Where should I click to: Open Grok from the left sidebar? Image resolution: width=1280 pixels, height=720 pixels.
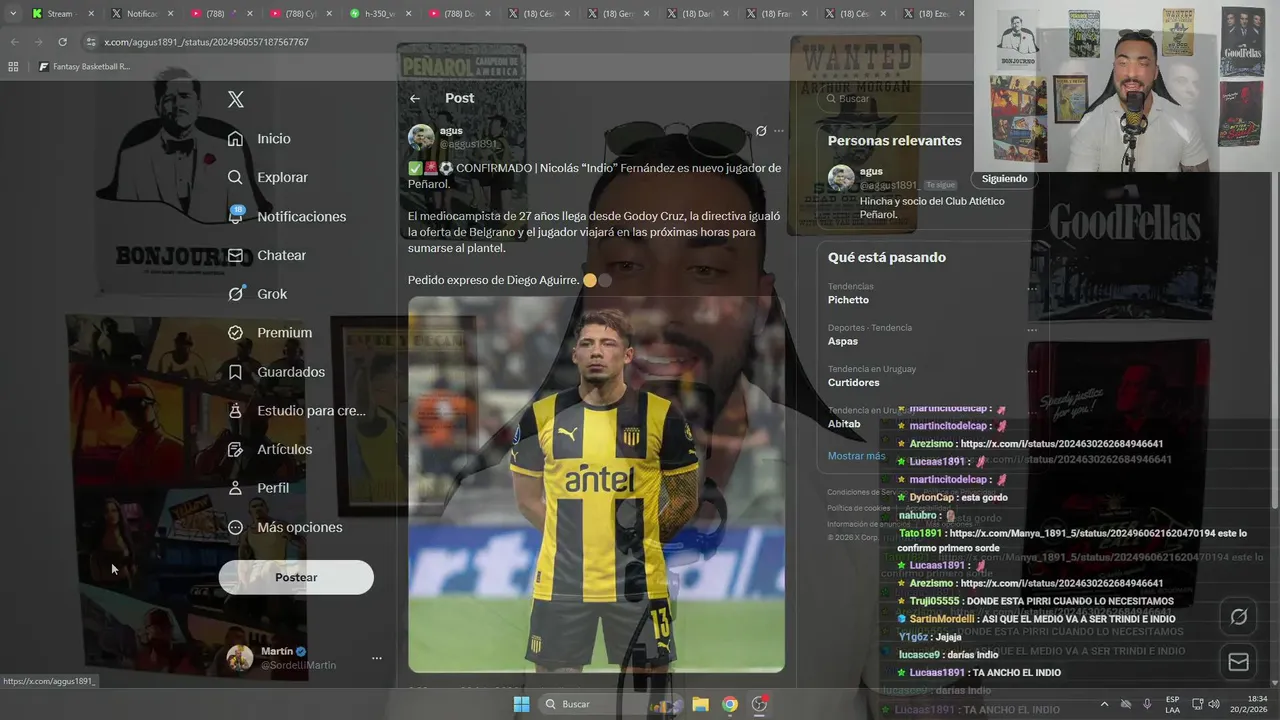[x=257, y=294]
